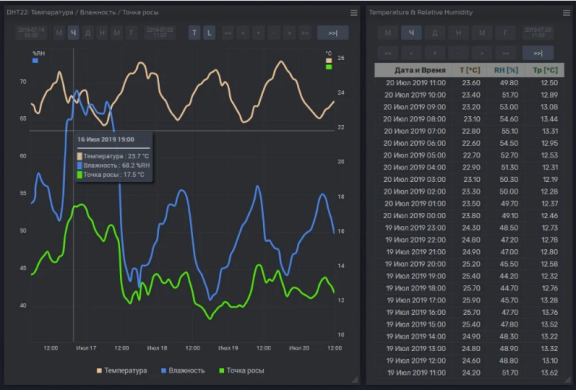Click Июл 18 label on chart time axis
The image size is (576, 390).
click(x=157, y=348)
